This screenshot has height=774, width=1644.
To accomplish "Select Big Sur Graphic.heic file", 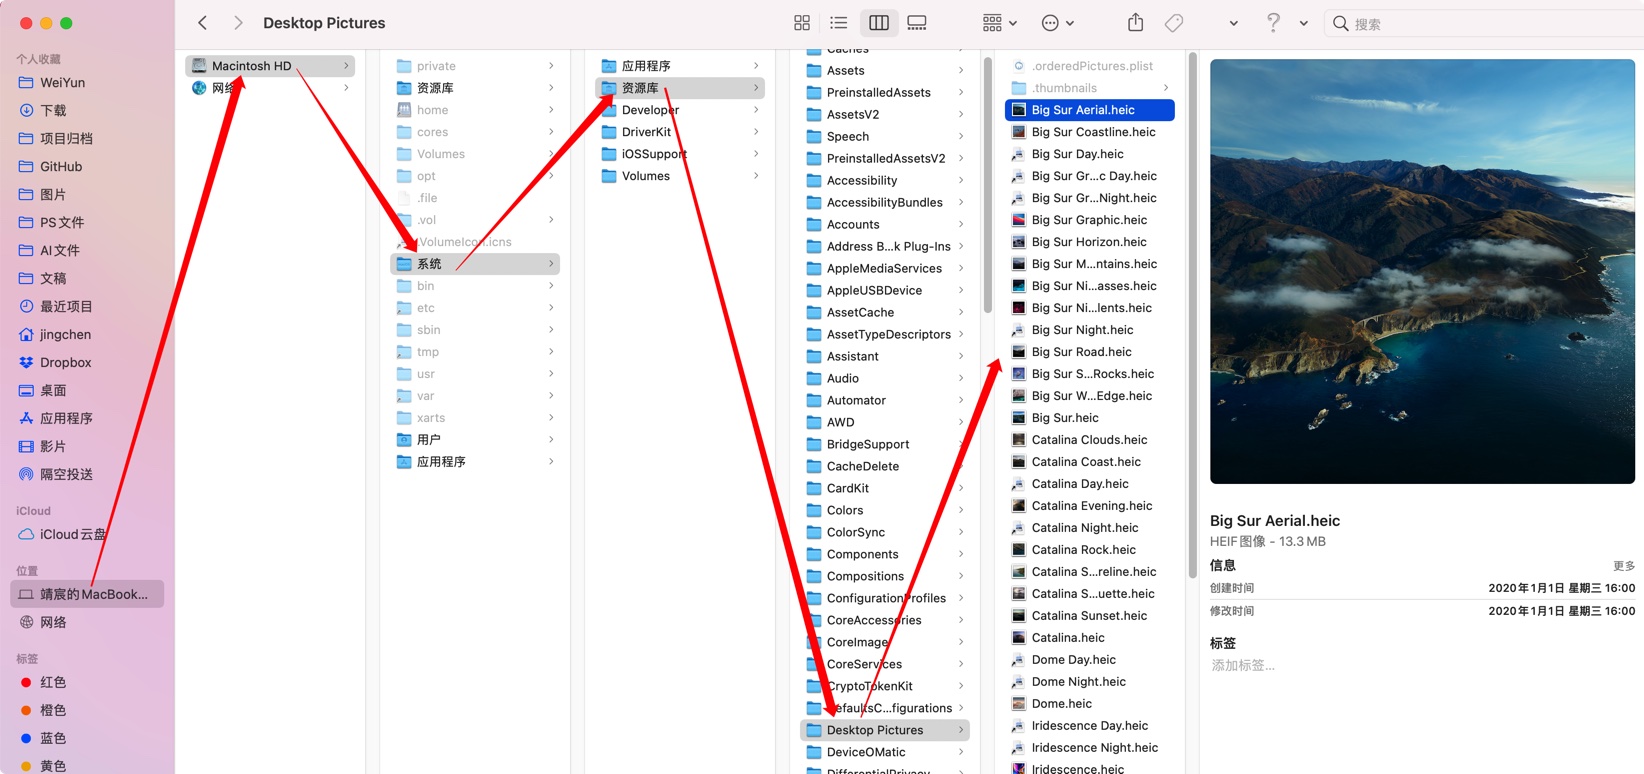I will [x=1090, y=219].
